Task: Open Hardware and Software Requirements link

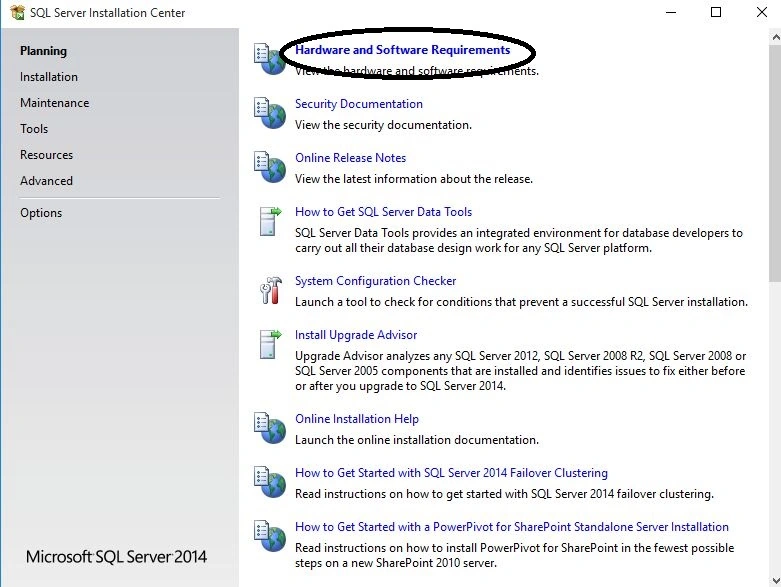Action: [x=402, y=50]
